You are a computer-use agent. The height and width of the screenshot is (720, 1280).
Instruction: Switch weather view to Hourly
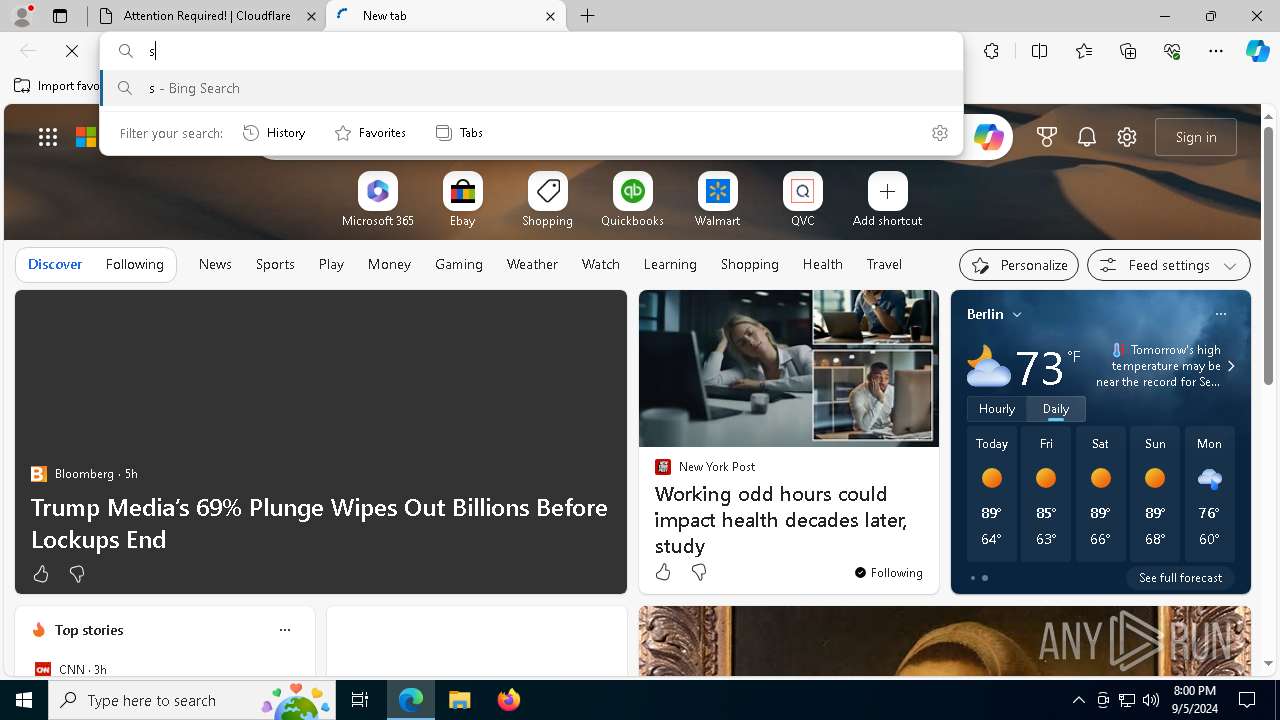997,409
